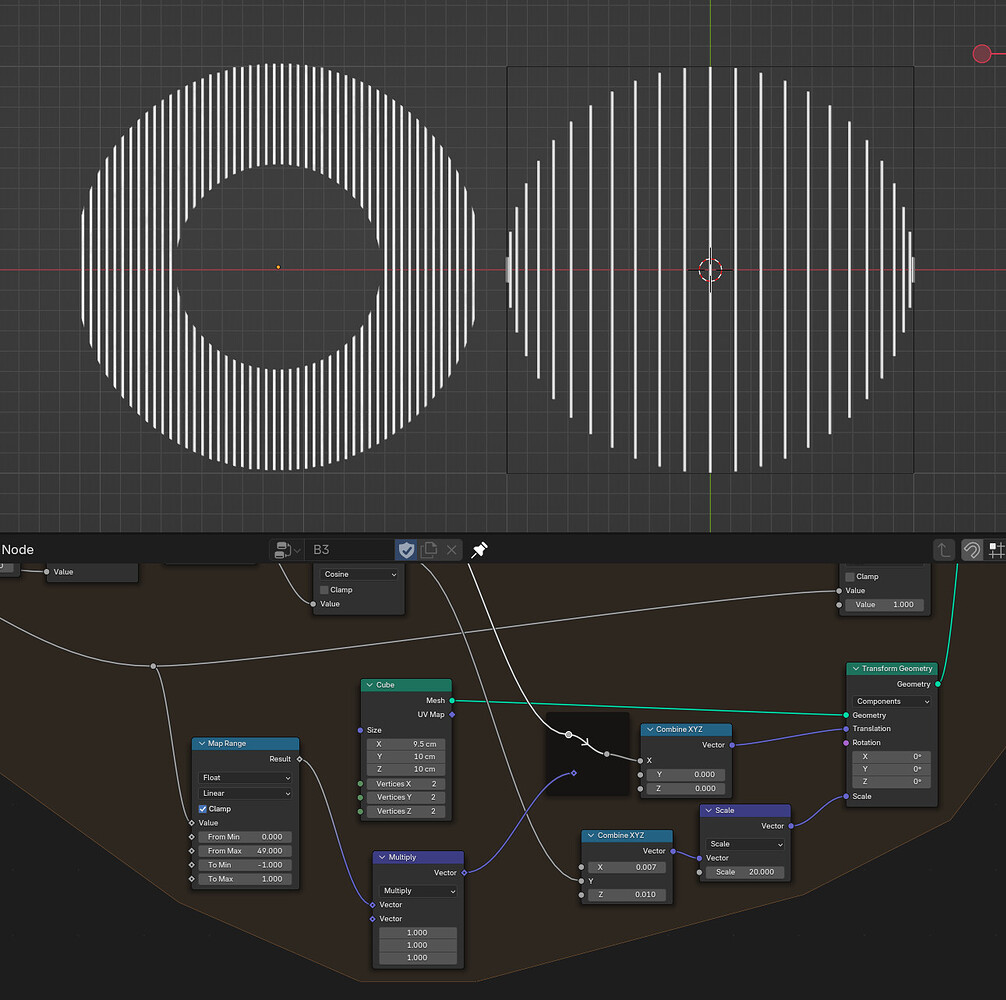The width and height of the screenshot is (1006, 1000).
Task: Toggle the fake user shield icon
Action: pyautogui.click(x=406, y=550)
